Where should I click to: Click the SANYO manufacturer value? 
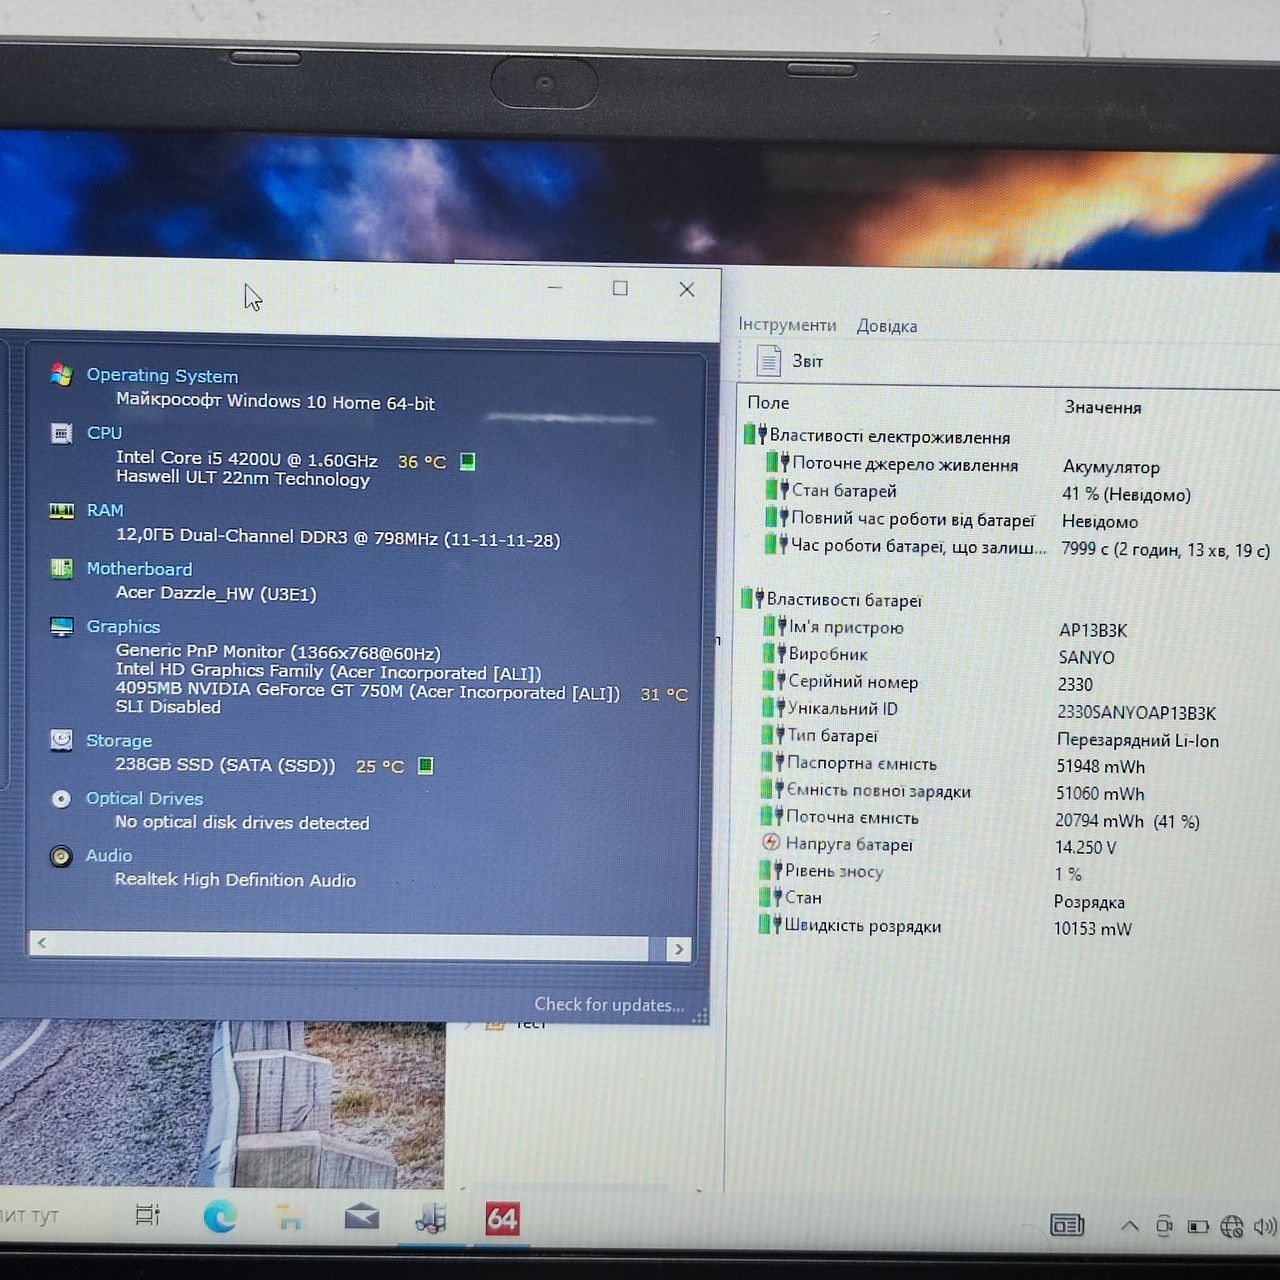[1086, 657]
